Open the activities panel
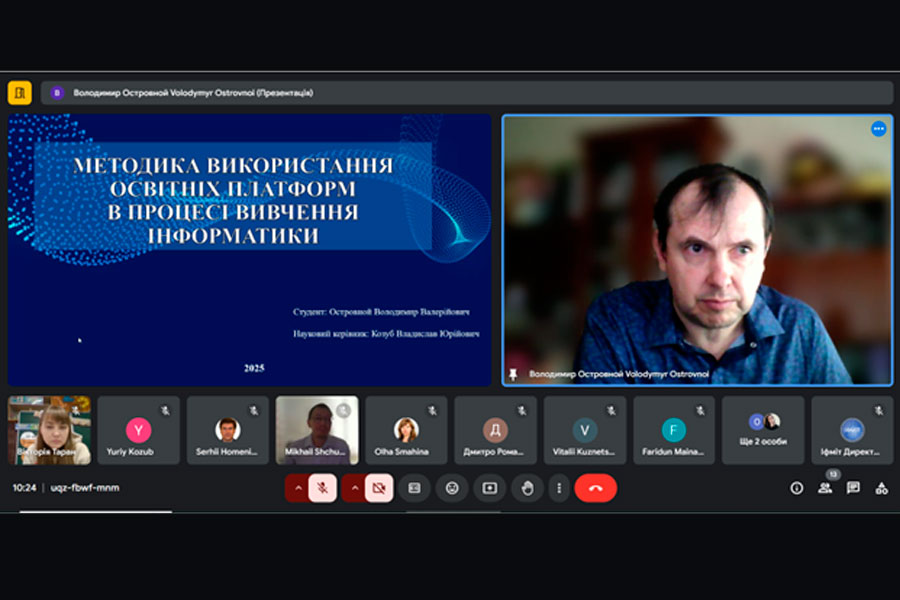This screenshot has height=600, width=900. pyautogui.click(x=881, y=488)
